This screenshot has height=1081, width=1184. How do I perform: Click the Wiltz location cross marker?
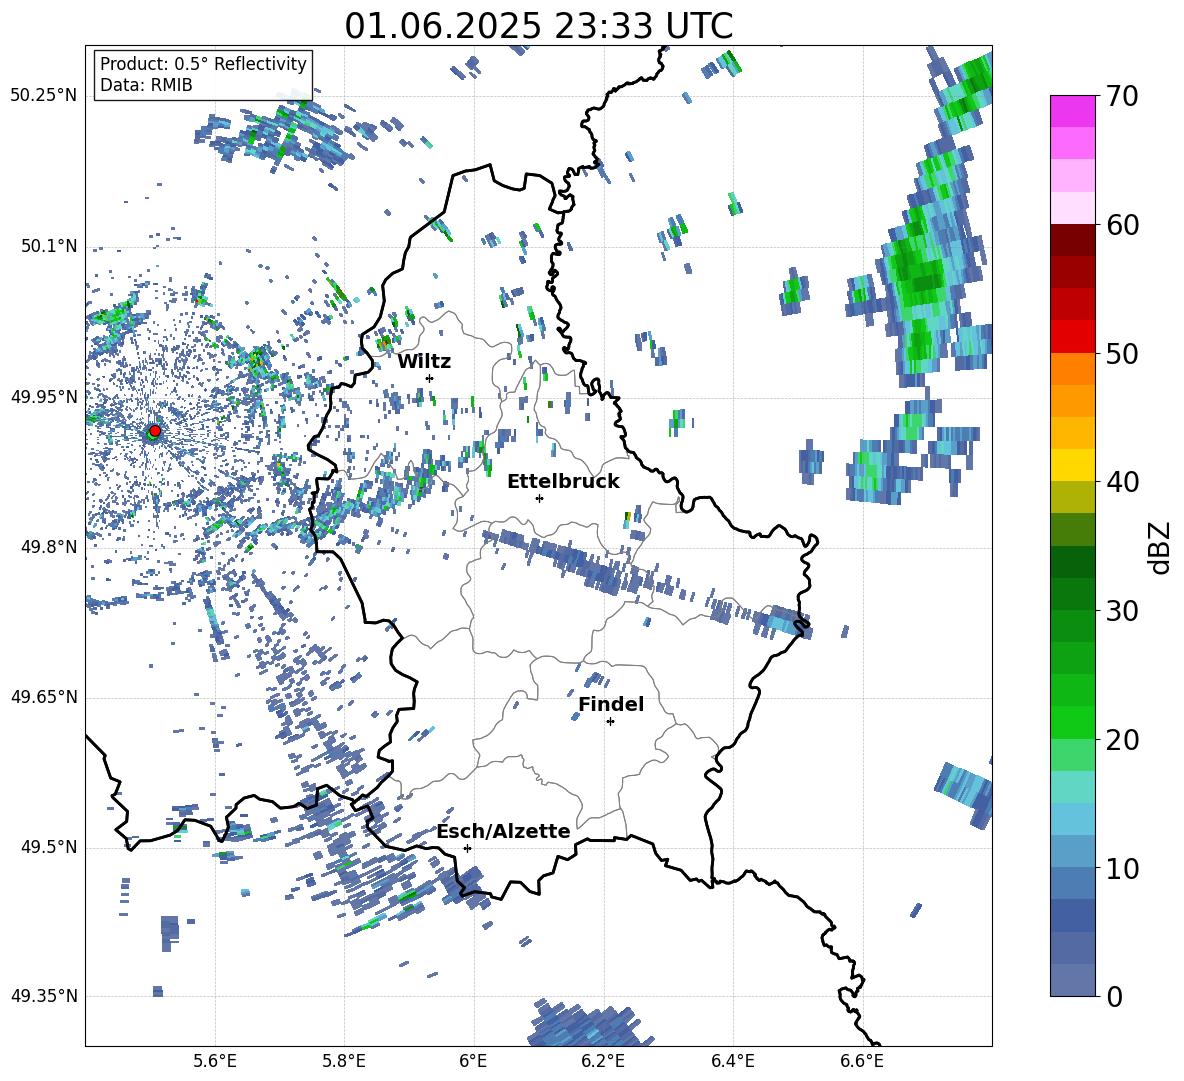pos(430,378)
